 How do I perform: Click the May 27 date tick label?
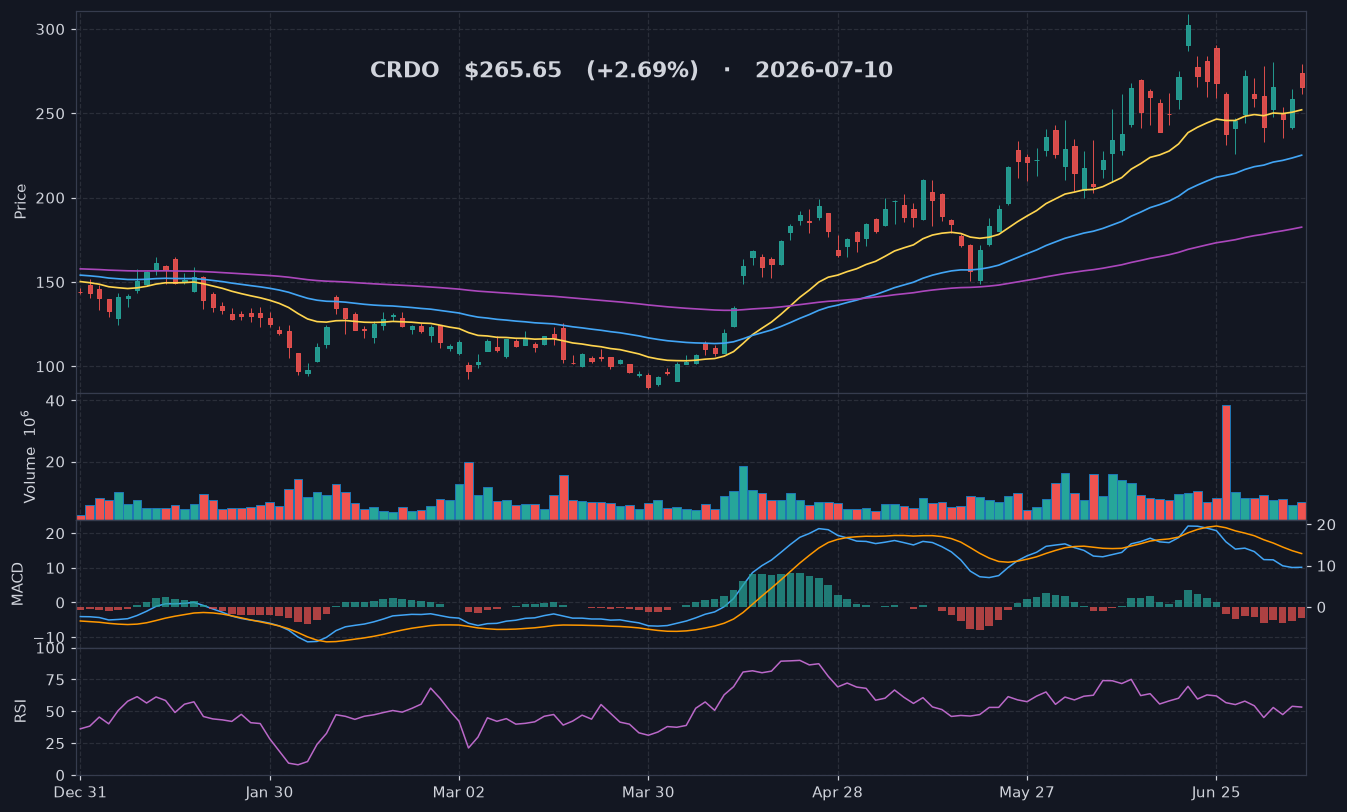pyautogui.click(x=1028, y=792)
